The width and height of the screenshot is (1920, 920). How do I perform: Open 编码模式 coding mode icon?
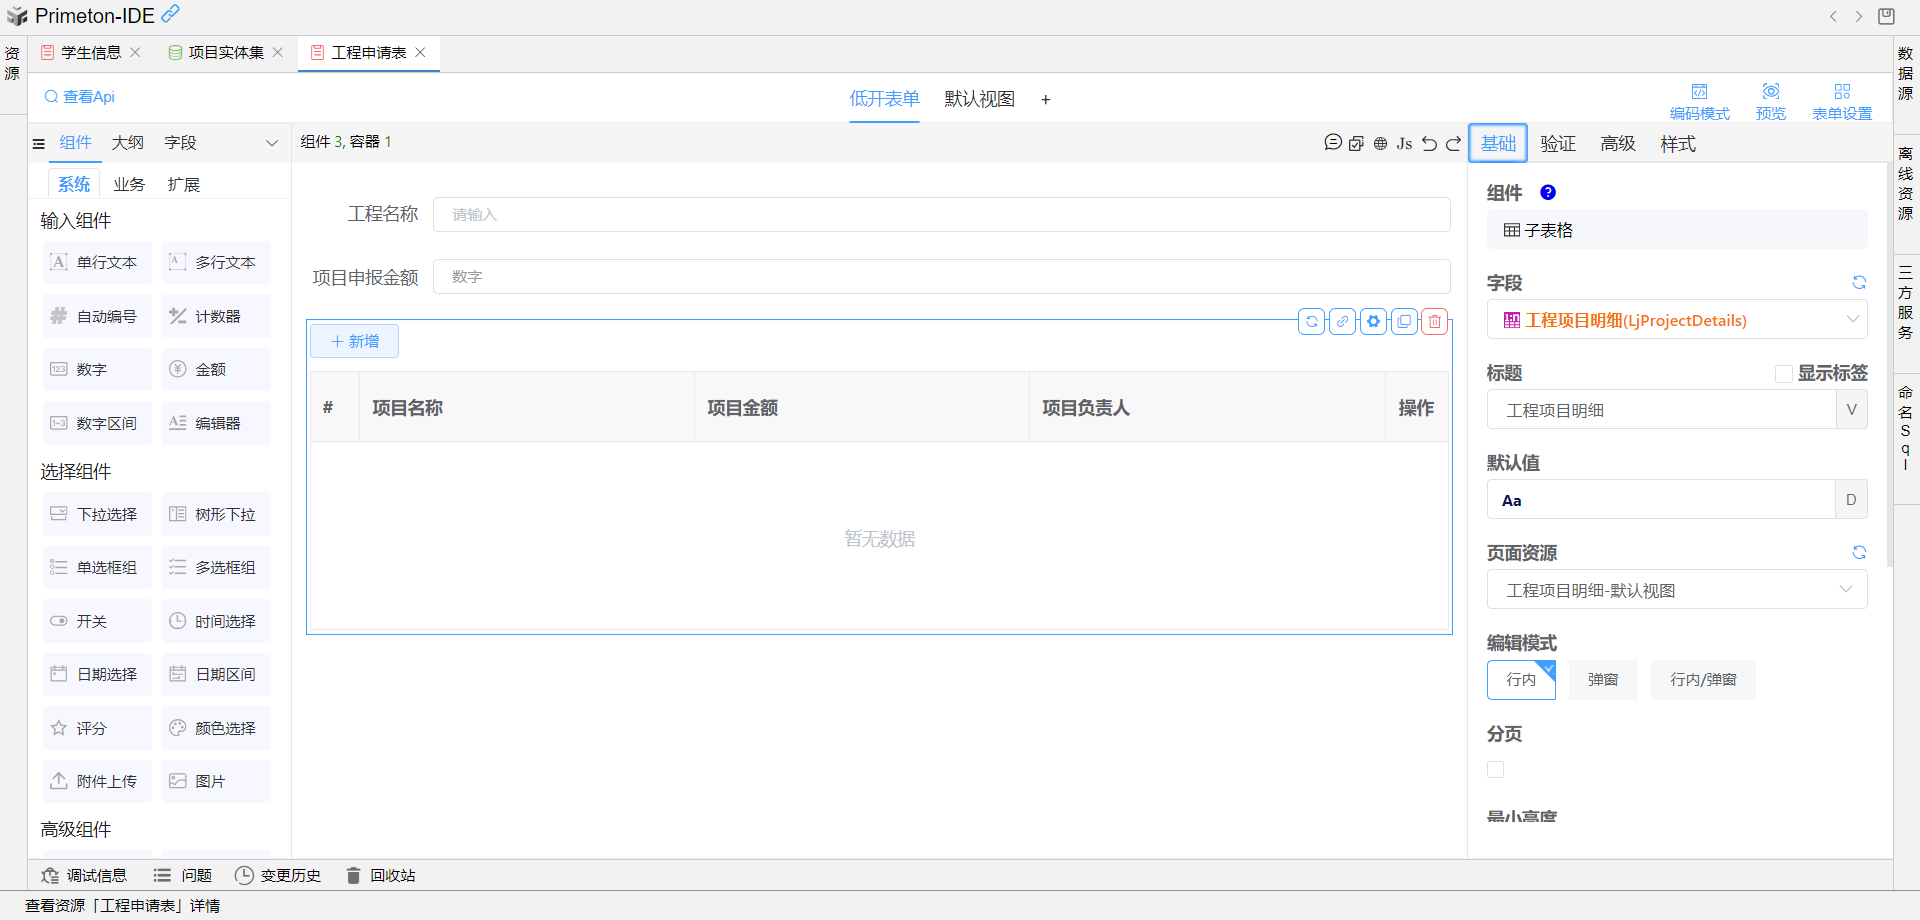click(1699, 101)
